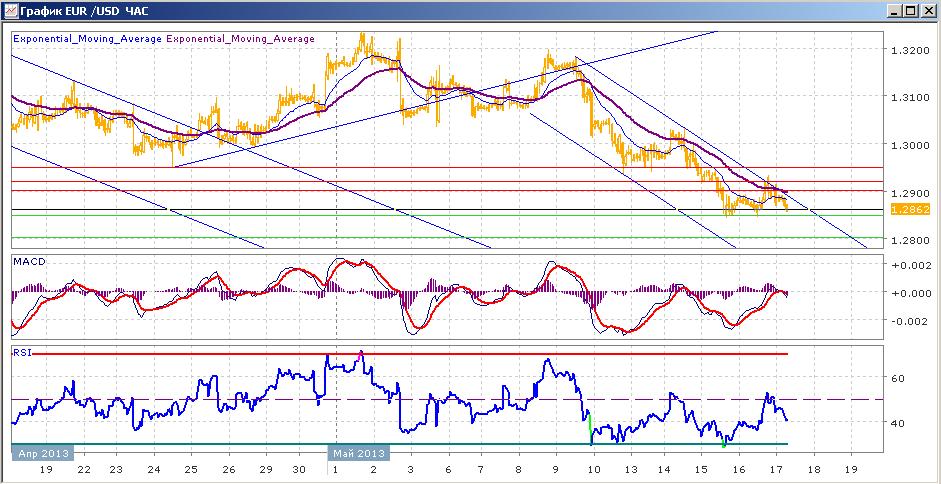Select the red RSI overbought line

(x=410, y=354)
